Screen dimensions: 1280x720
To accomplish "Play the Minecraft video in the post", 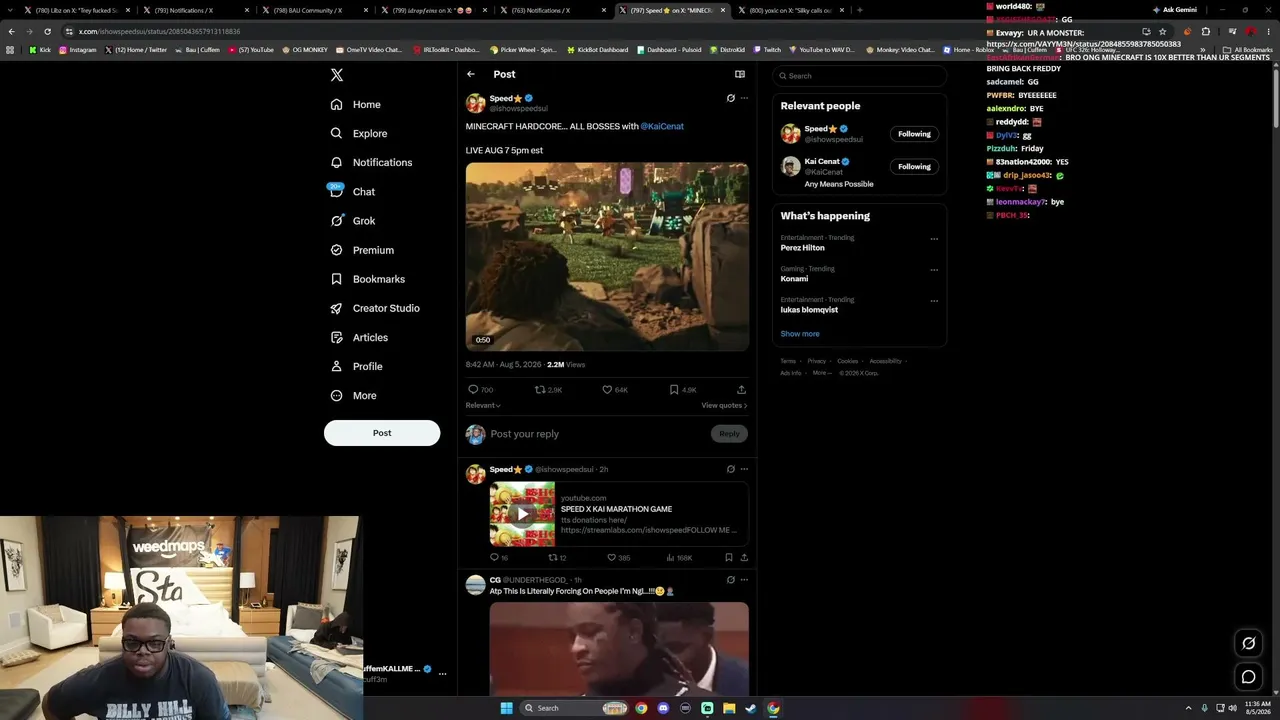I will [607, 257].
